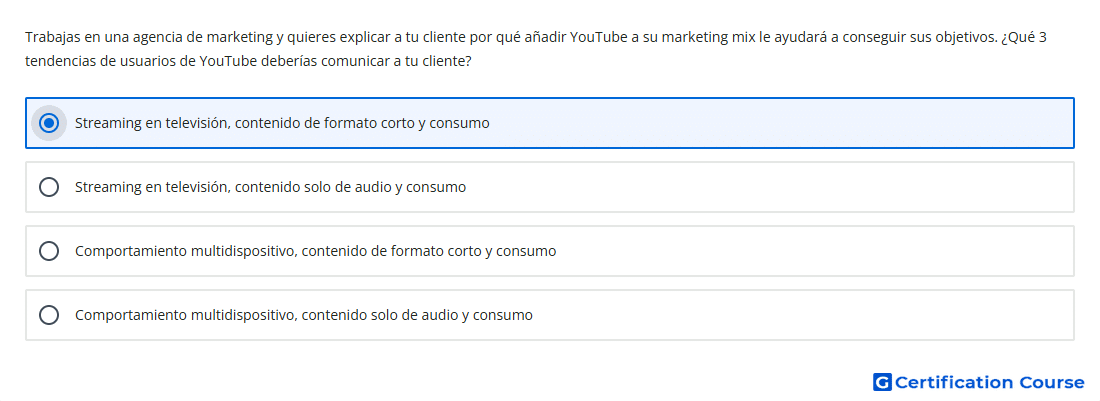Click label 'Comportamiento multidispositivo, contenido solo de audio y consumo'
This screenshot has width=1100, height=401.
[x=304, y=315]
